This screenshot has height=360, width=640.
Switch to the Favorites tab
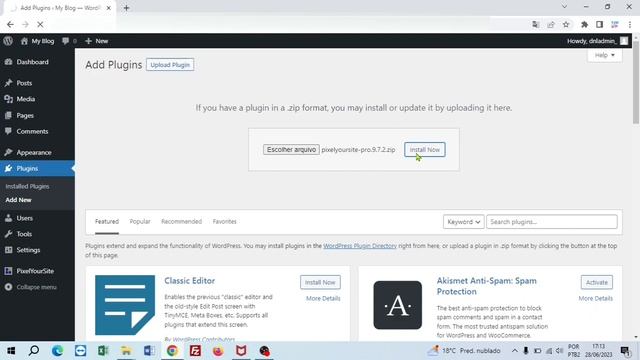point(224,222)
